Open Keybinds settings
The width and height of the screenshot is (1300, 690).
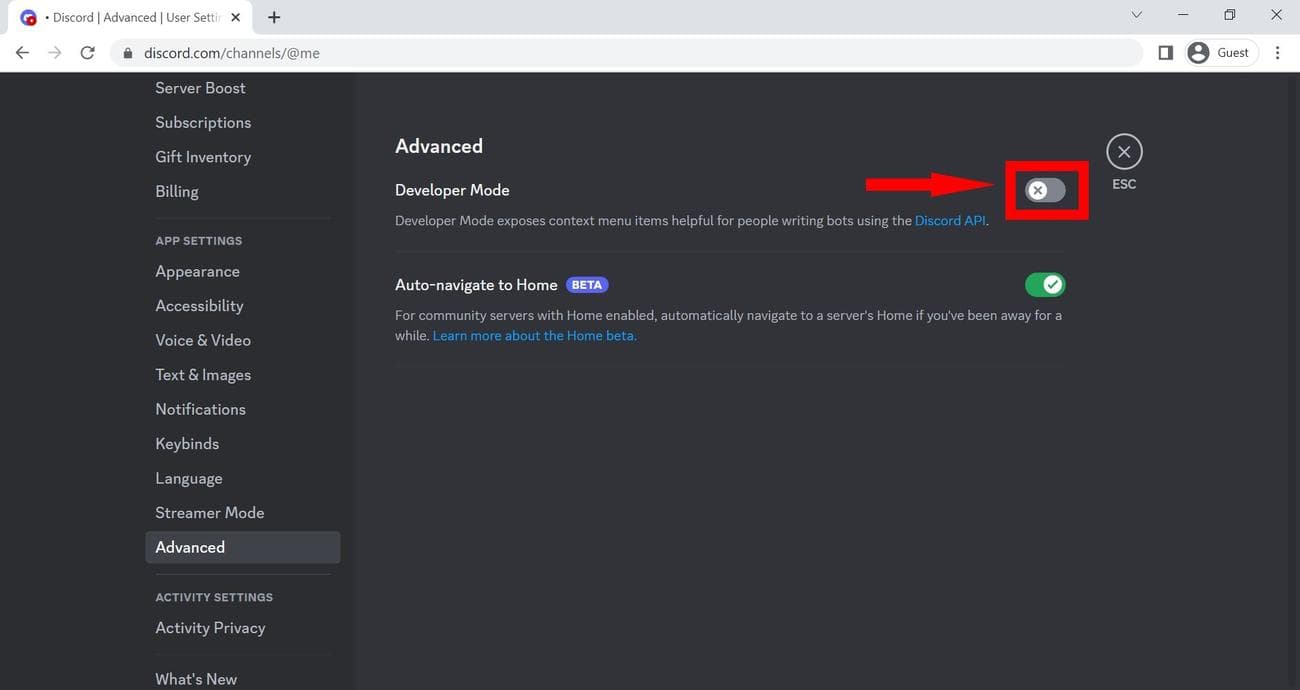click(187, 443)
